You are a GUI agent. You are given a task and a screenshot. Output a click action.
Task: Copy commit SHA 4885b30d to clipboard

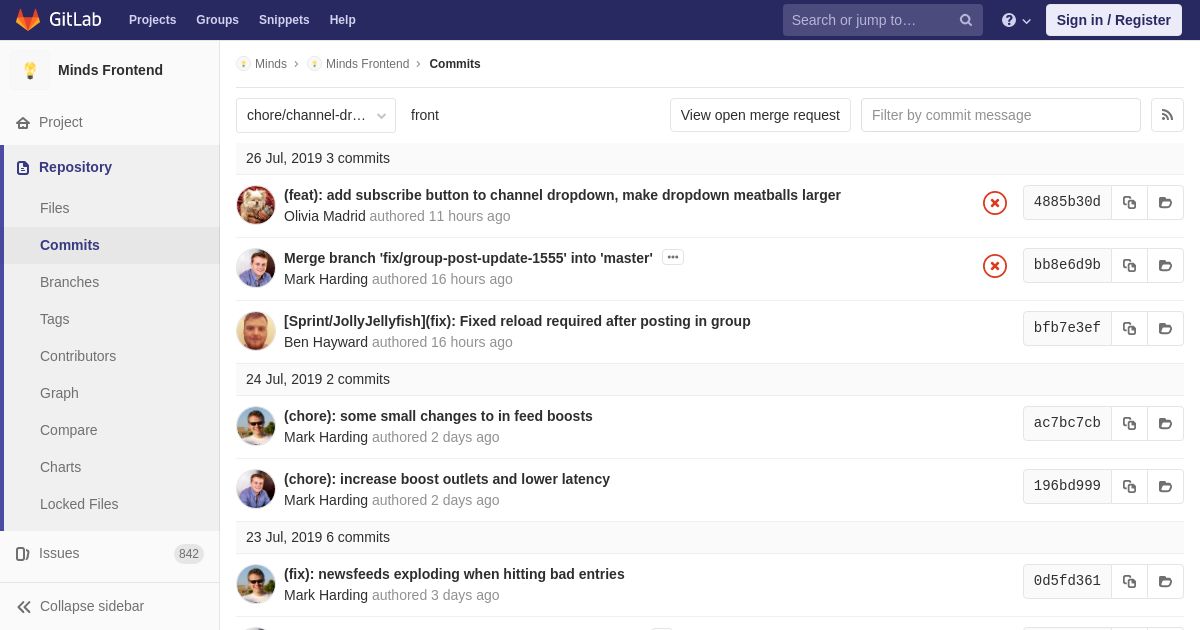click(x=1129, y=202)
